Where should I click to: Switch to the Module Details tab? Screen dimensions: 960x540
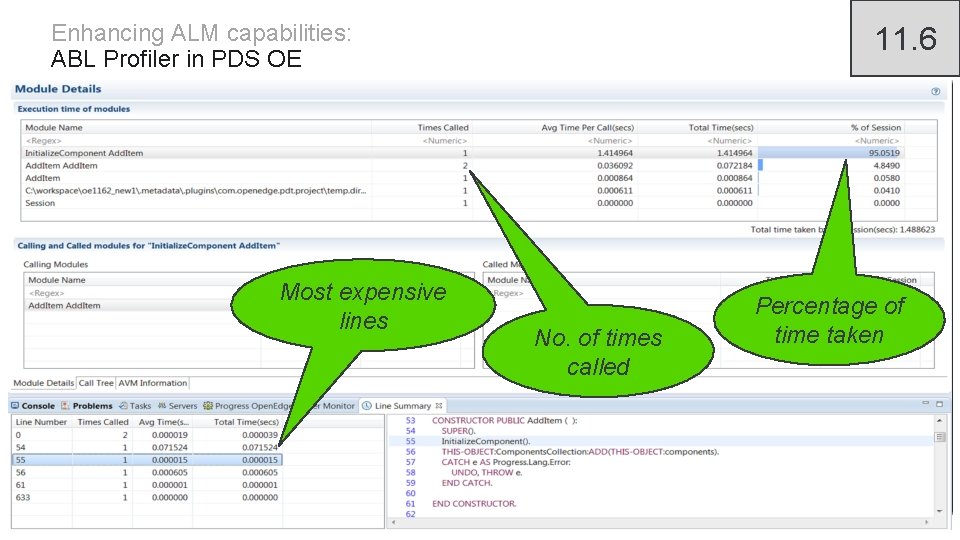[x=43, y=383]
